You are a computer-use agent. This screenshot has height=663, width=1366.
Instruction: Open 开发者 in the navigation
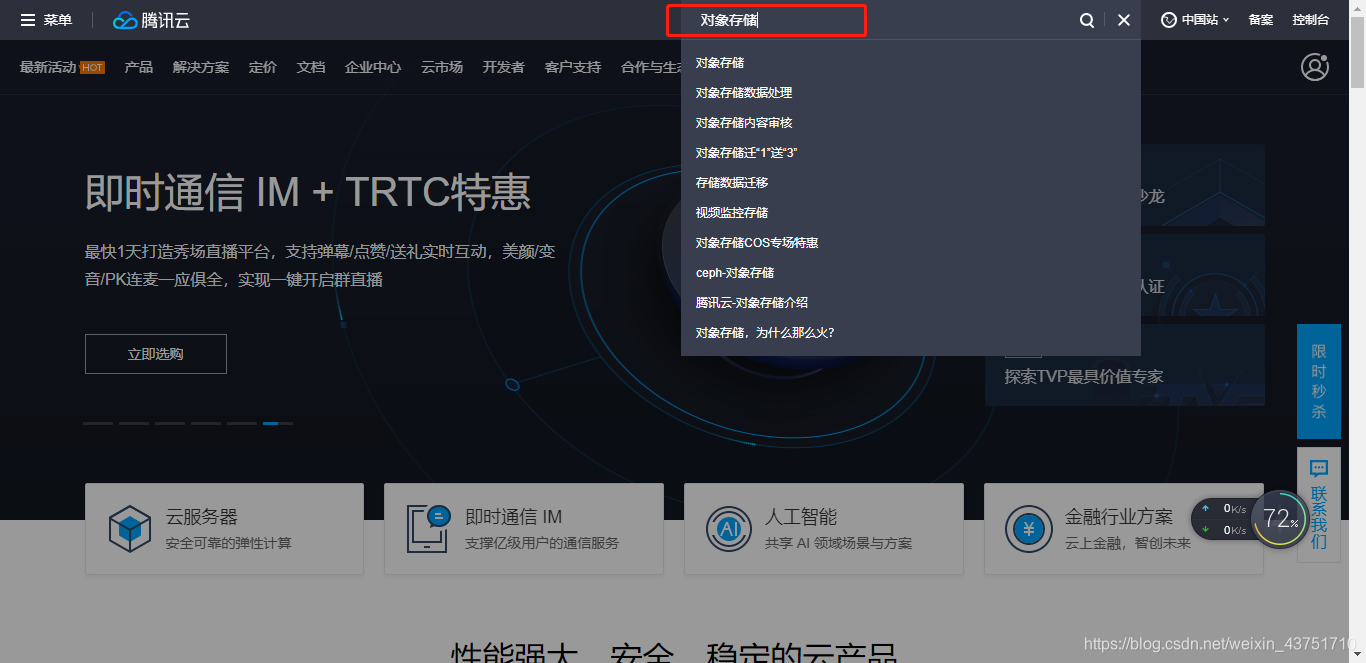(x=504, y=67)
